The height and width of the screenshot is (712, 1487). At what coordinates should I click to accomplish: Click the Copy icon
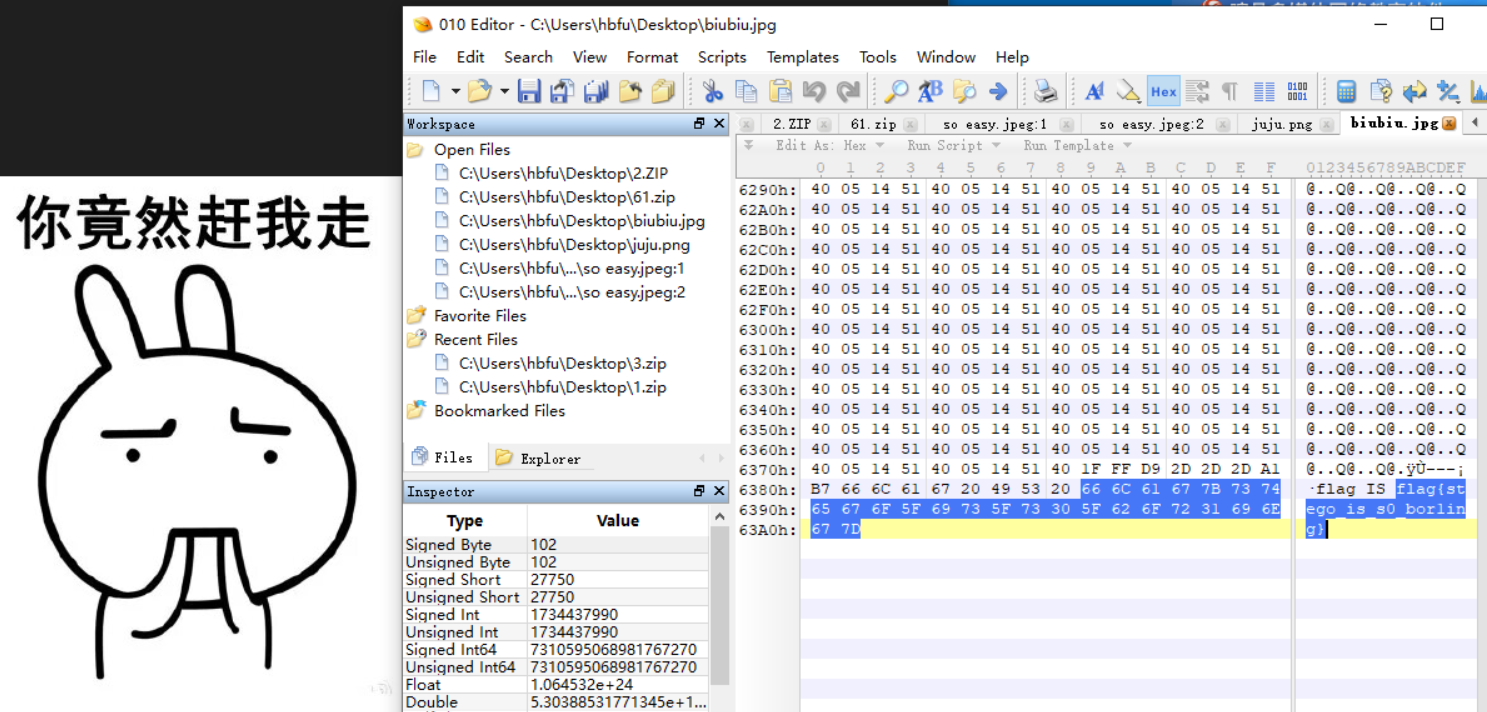(x=746, y=92)
